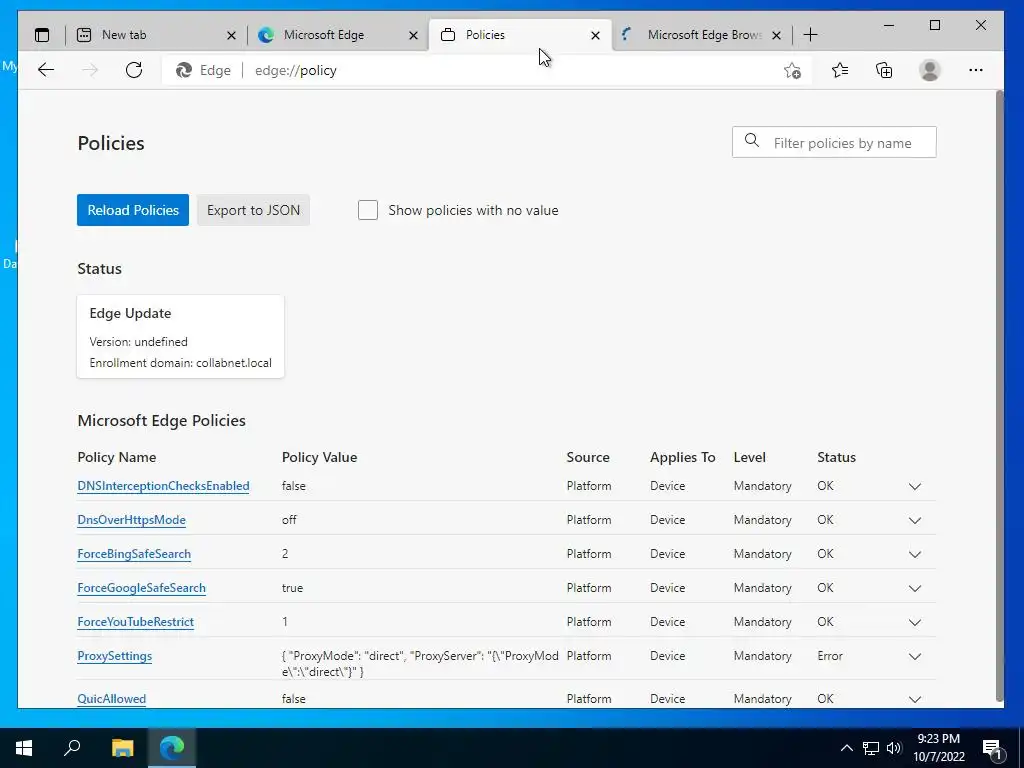Open the Collections icon
This screenshot has width=1024, height=768.
[884, 70]
